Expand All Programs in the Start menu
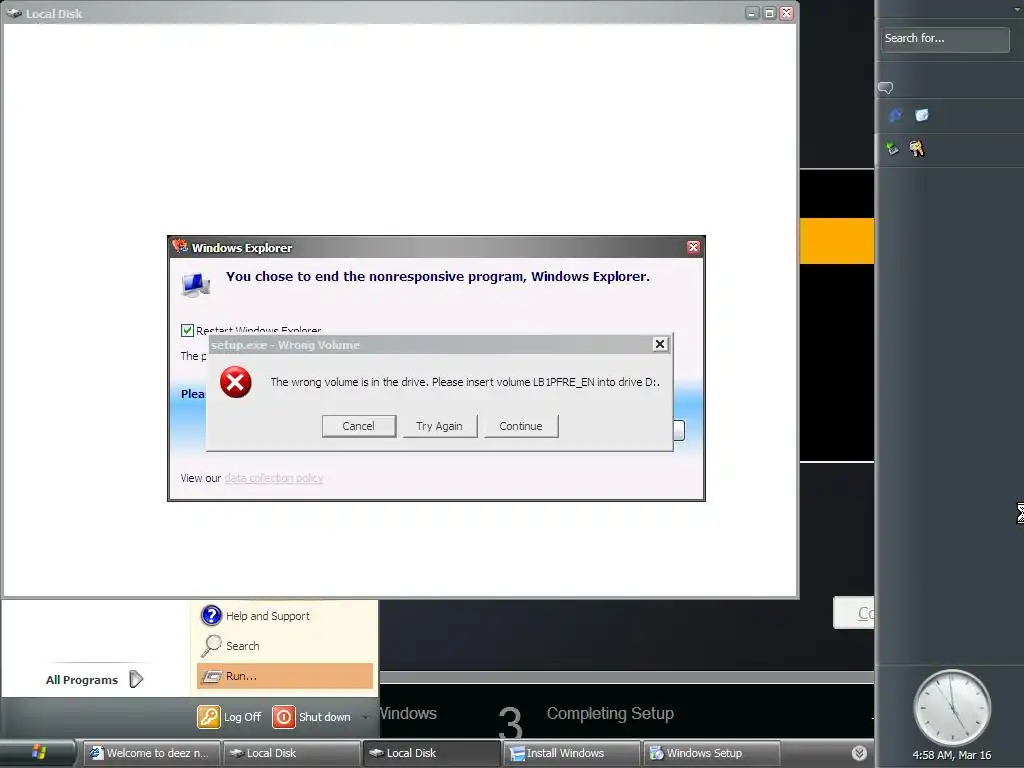The image size is (1024, 768). [x=94, y=679]
